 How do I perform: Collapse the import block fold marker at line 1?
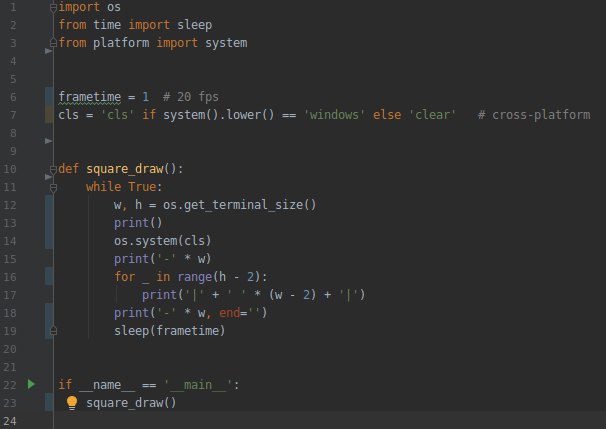pyautogui.click(x=53, y=7)
